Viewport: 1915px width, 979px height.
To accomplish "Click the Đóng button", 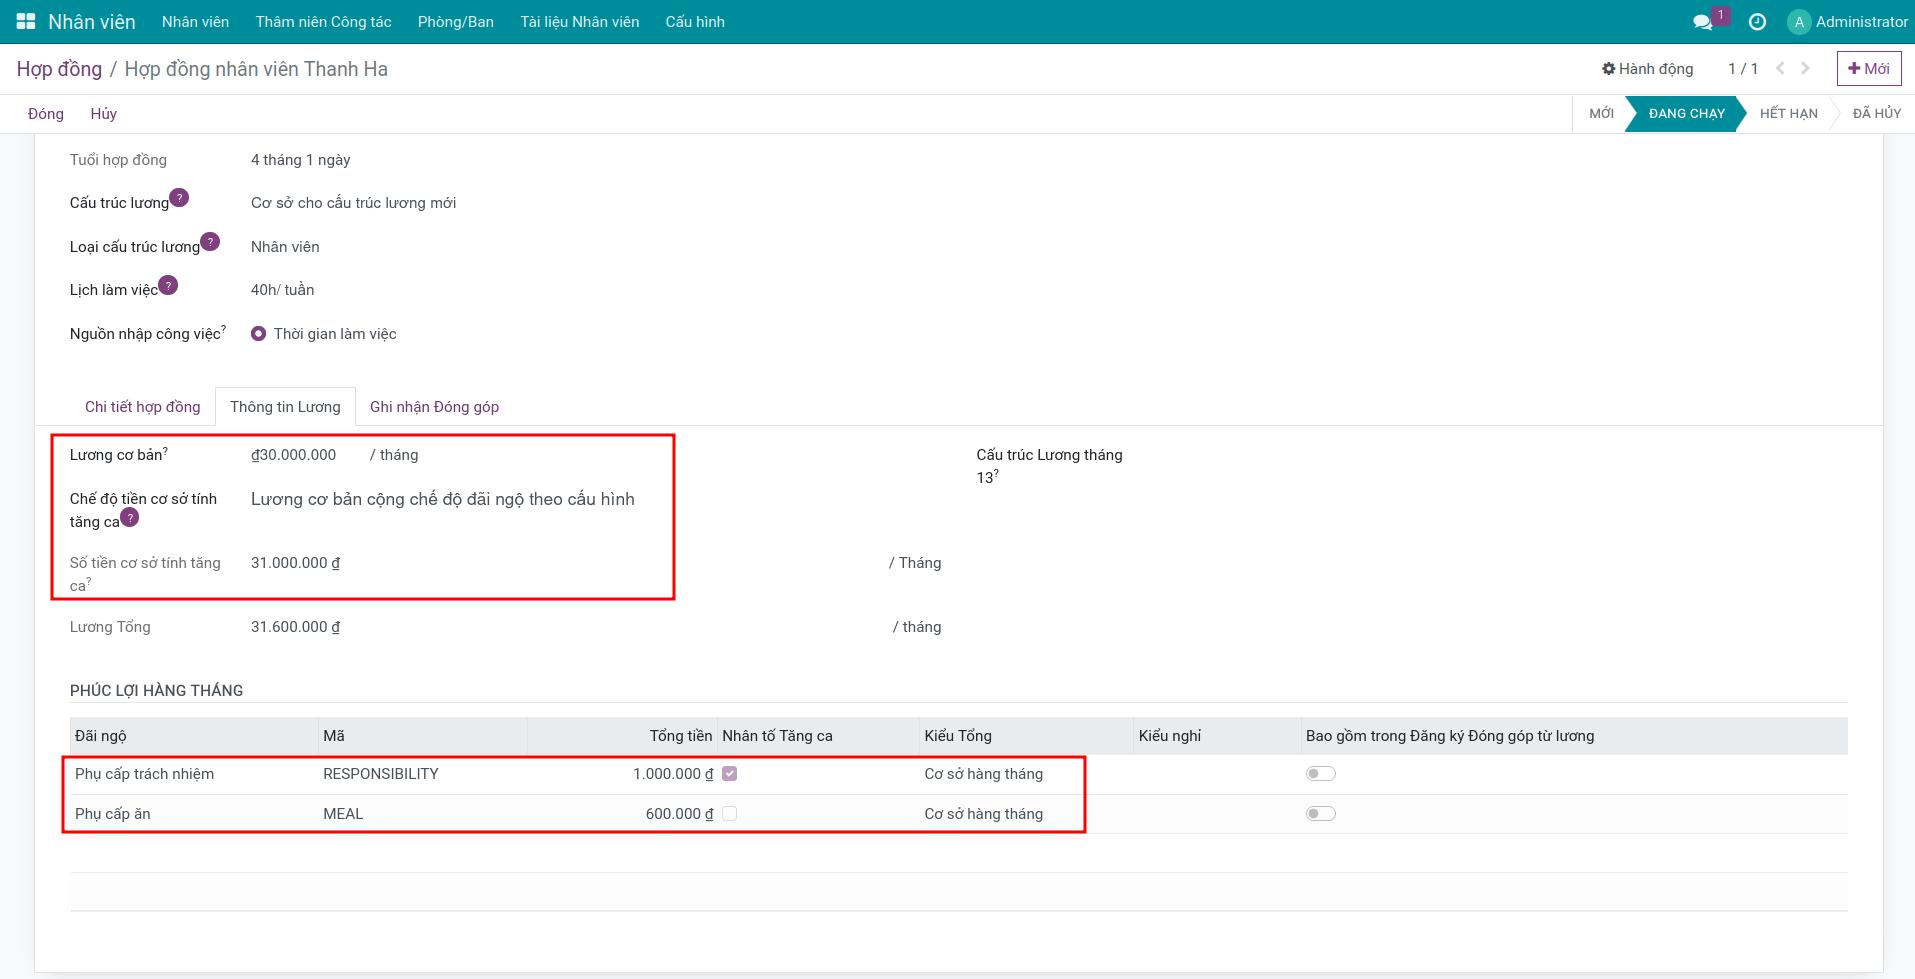I will 46,114.
